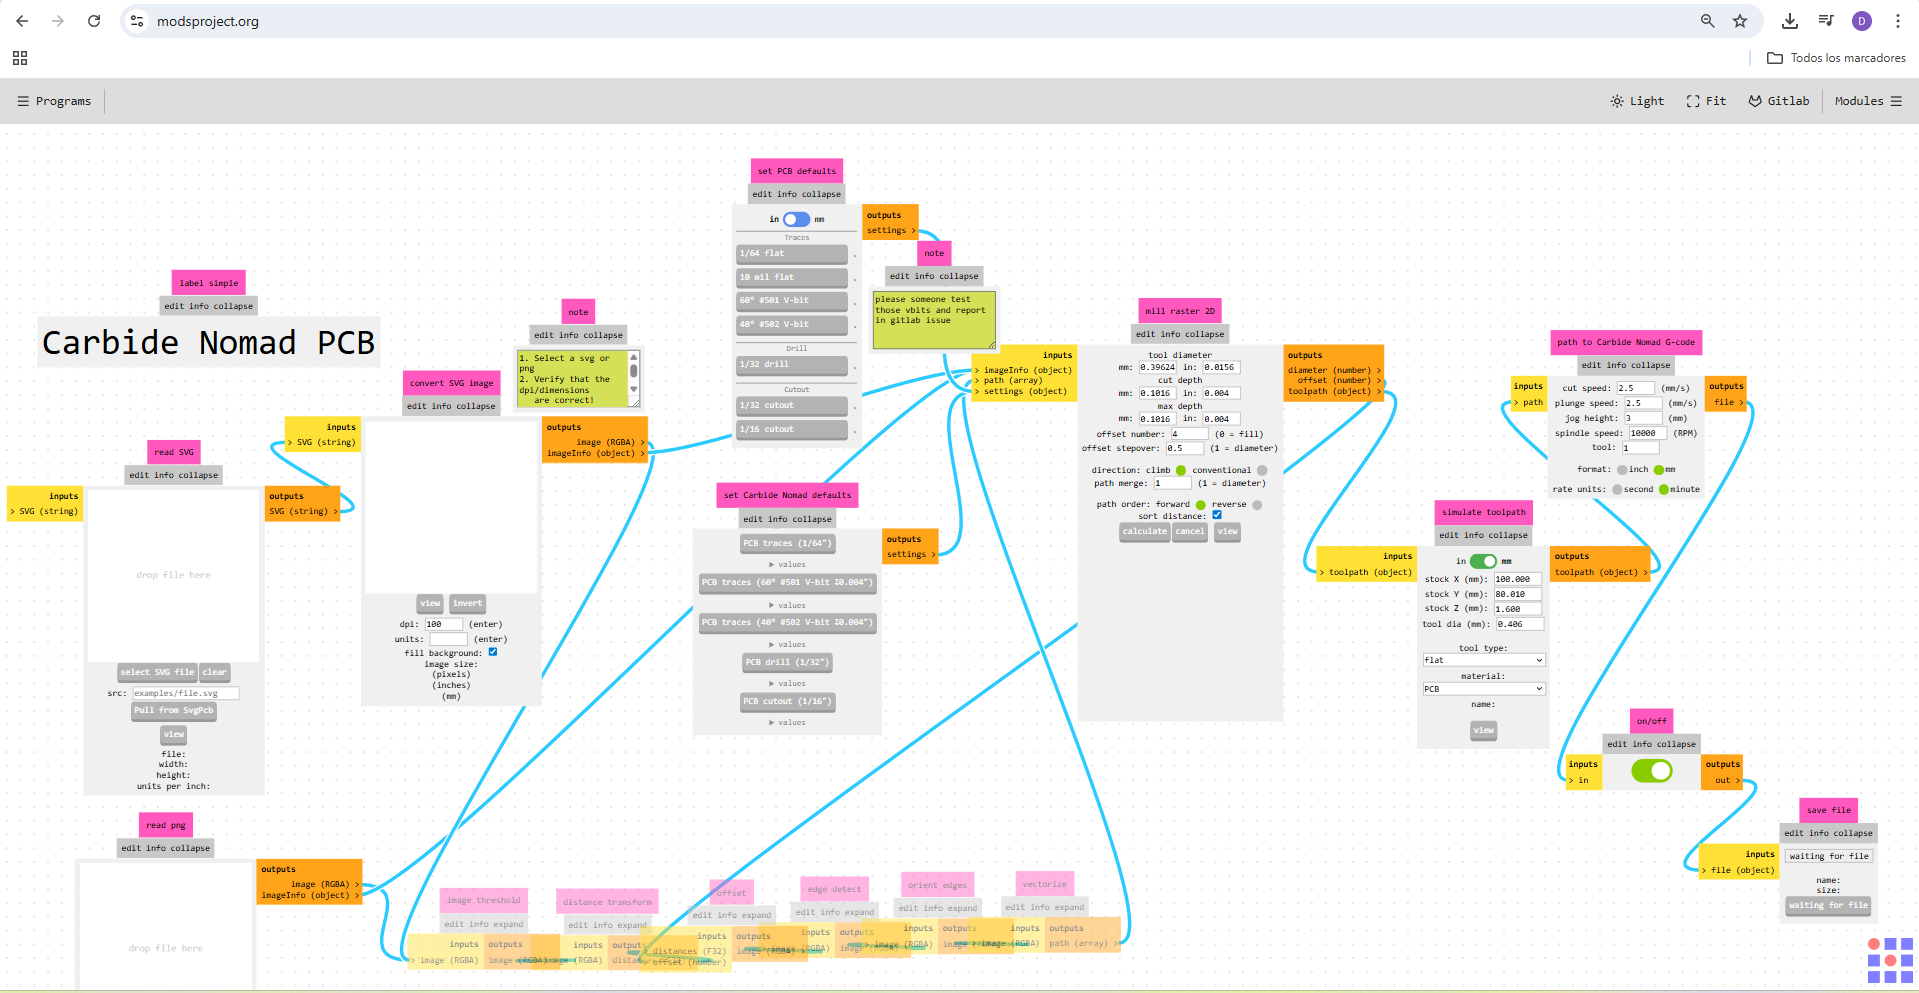Toggle in/mm switch in simulate toolpath
Image resolution: width=1919 pixels, height=993 pixels.
click(1483, 561)
